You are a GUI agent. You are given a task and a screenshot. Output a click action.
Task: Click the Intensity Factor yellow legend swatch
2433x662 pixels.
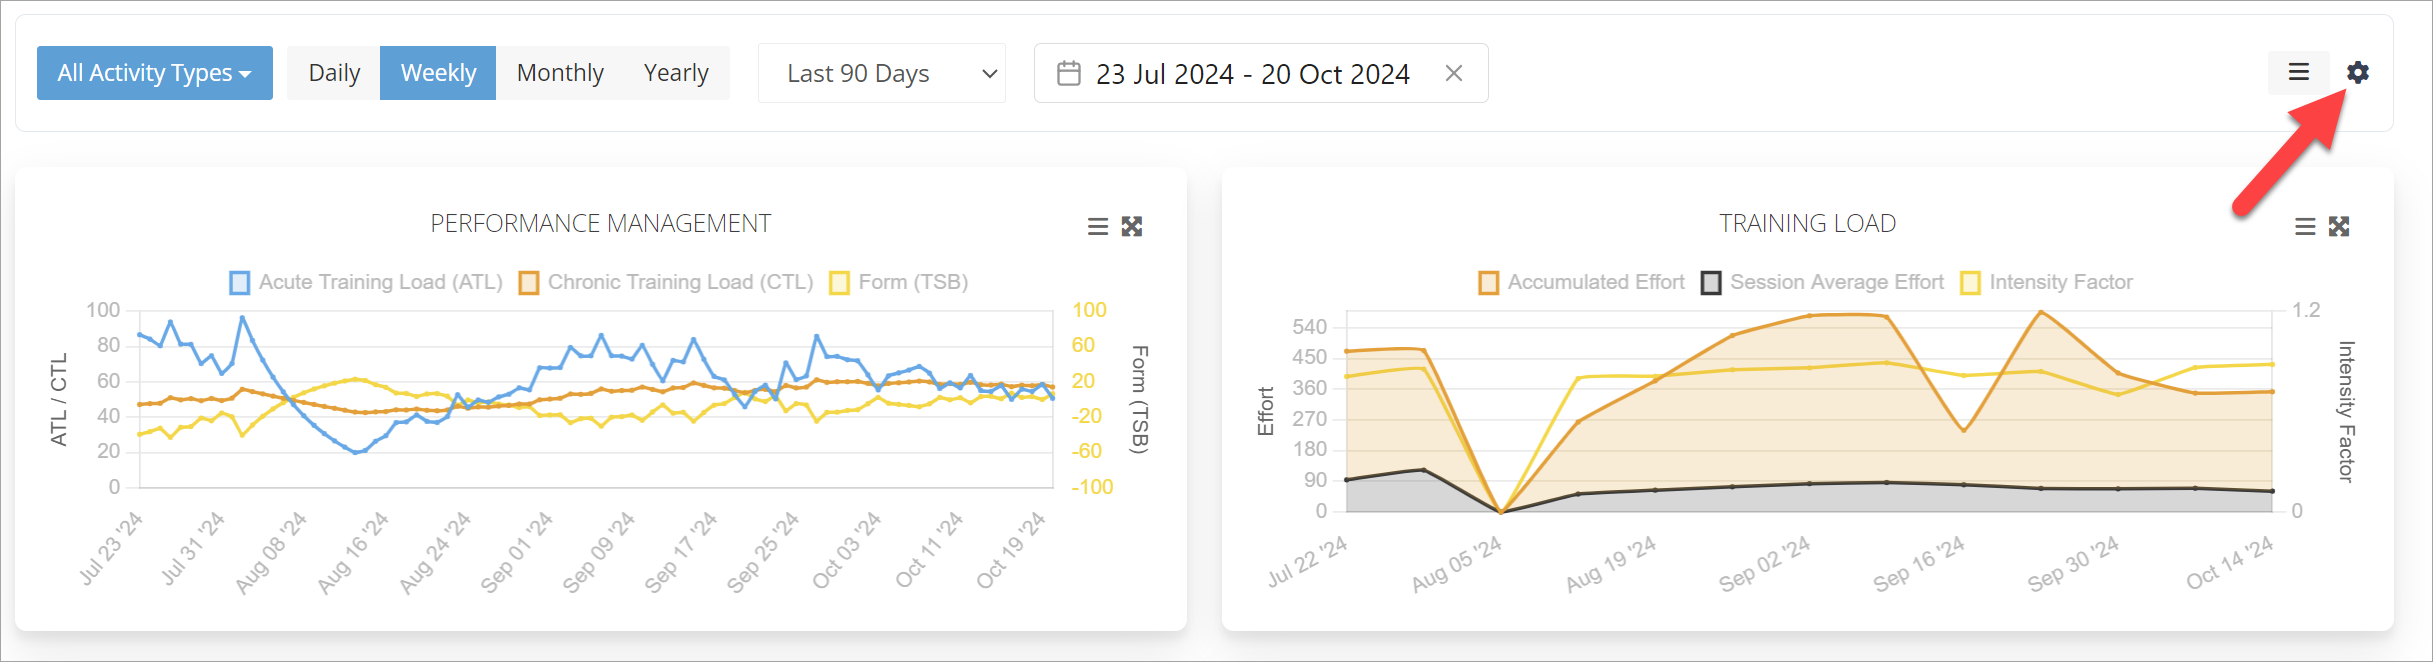coord(1971,283)
